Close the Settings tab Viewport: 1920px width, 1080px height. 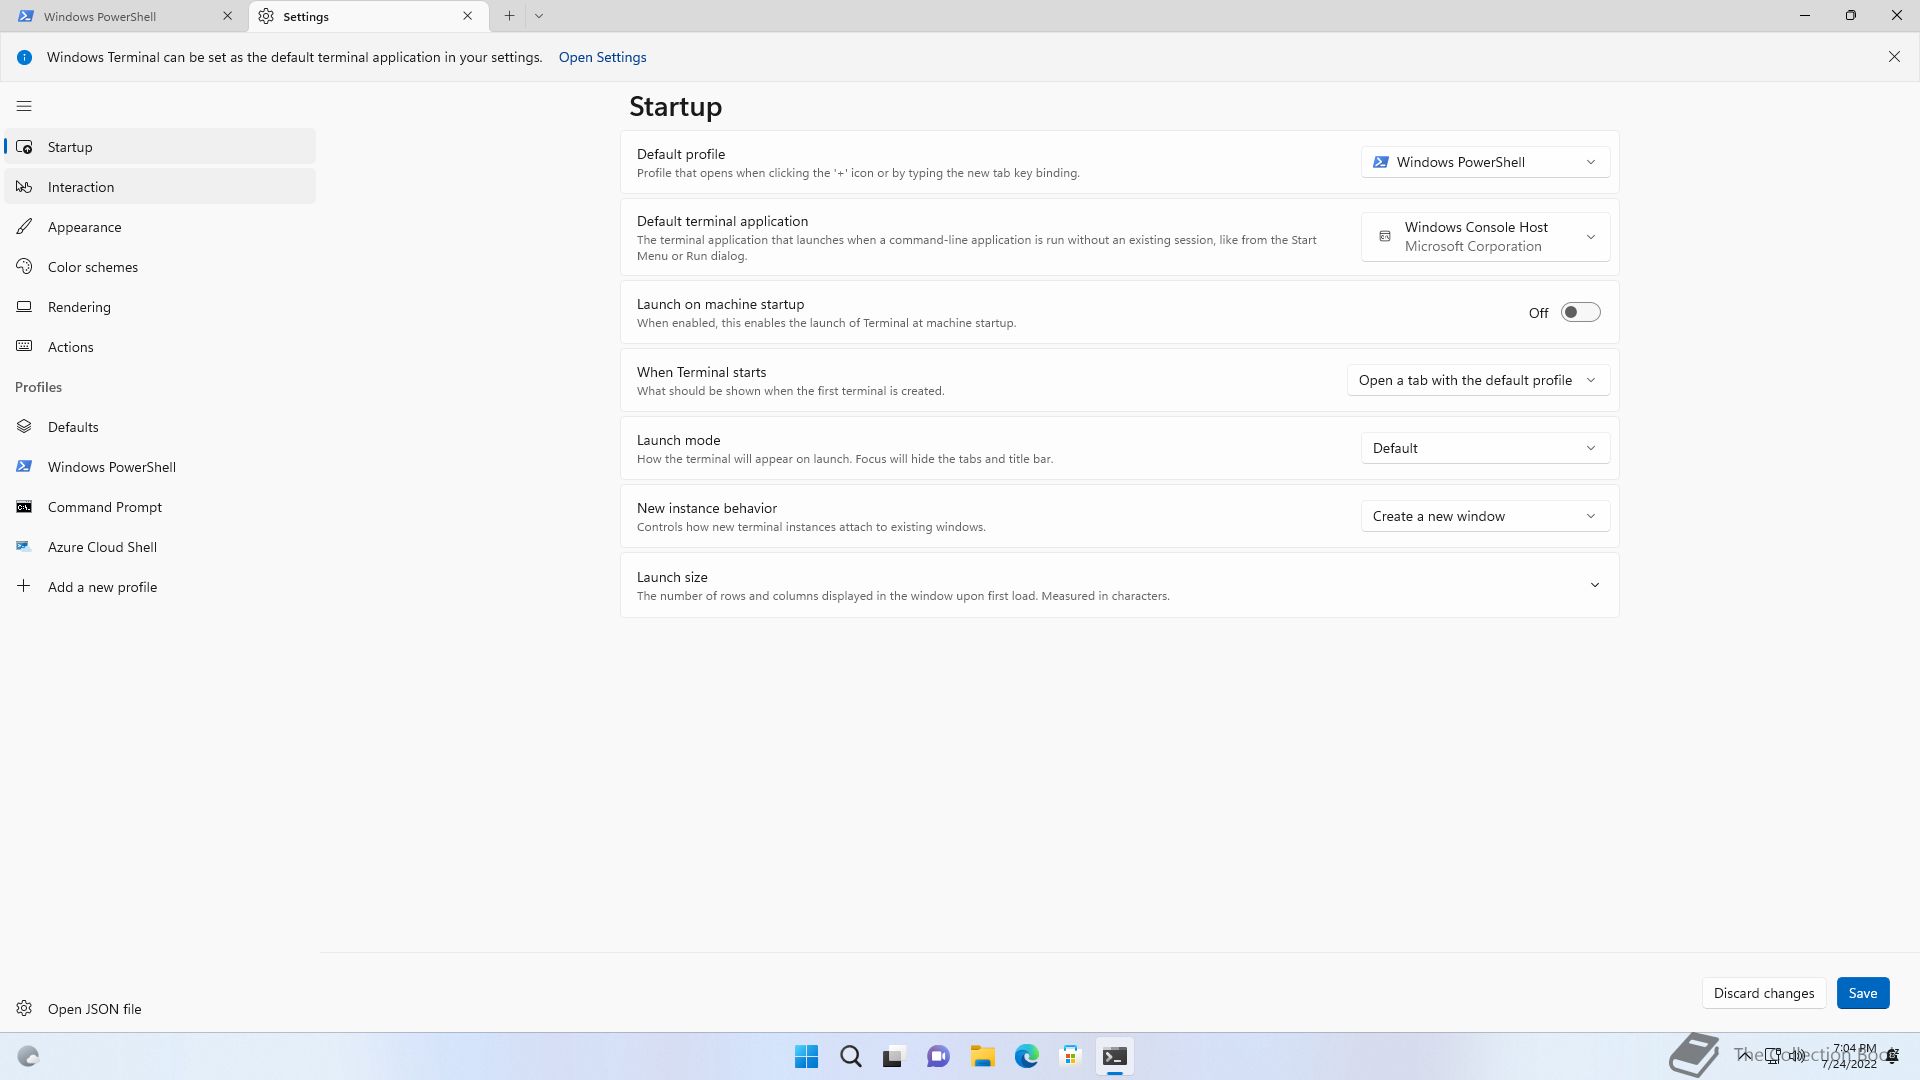tap(467, 16)
